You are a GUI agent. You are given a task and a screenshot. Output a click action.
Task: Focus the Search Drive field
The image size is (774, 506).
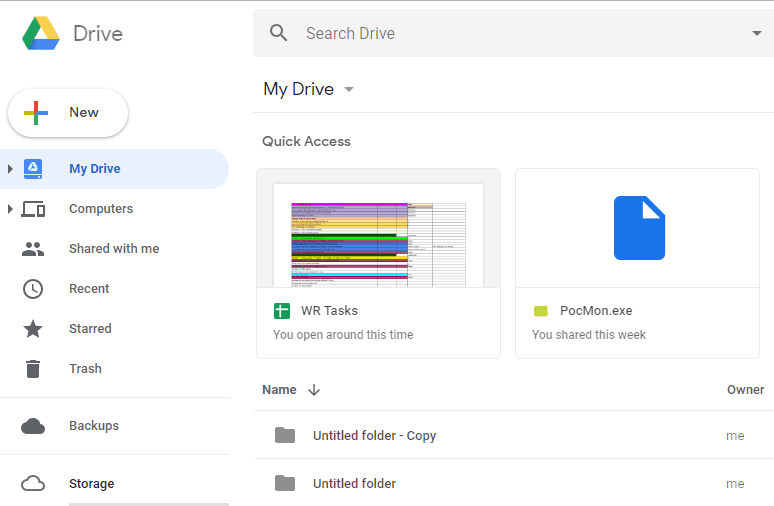(513, 33)
